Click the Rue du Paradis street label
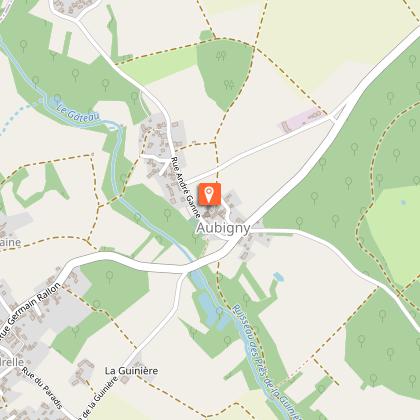This screenshot has width=420, height=420. click(x=42, y=388)
